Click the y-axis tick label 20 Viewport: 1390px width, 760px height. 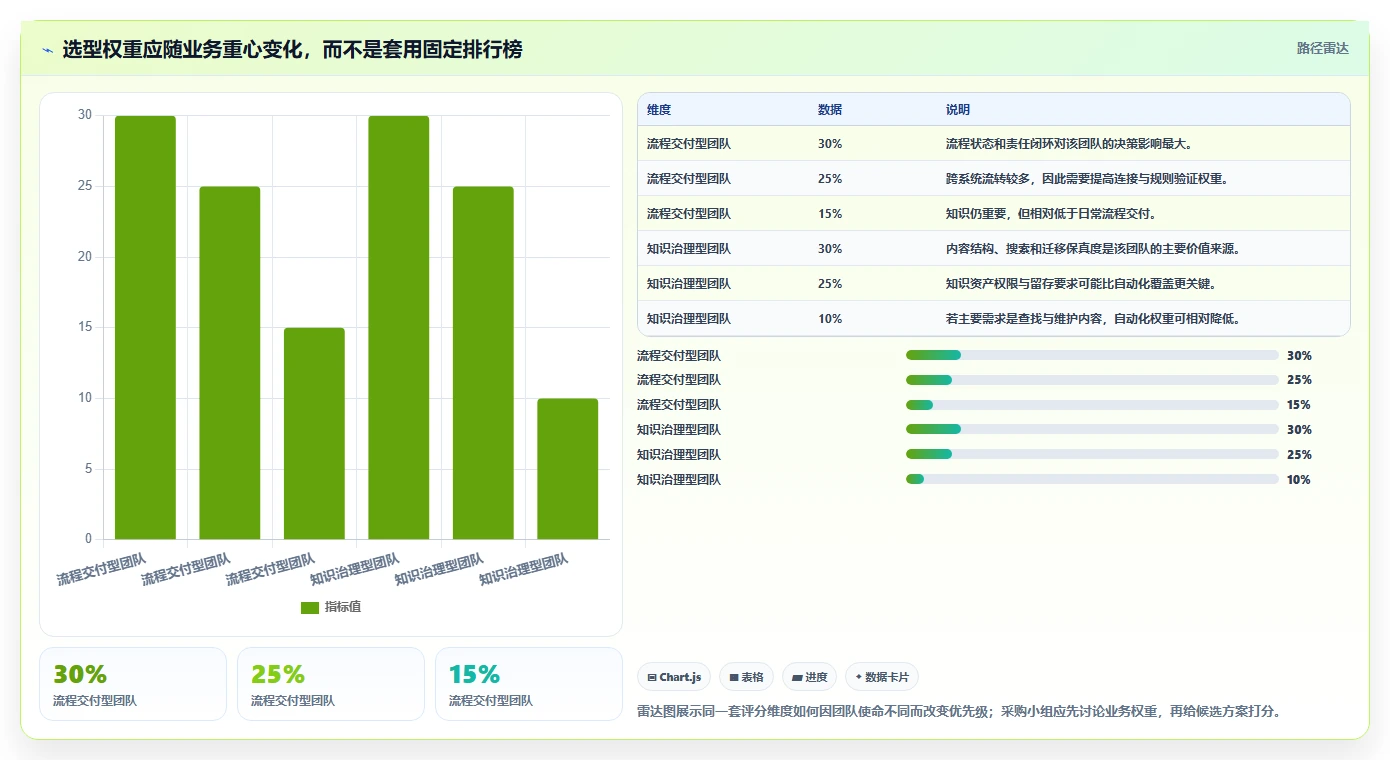[x=85, y=257]
